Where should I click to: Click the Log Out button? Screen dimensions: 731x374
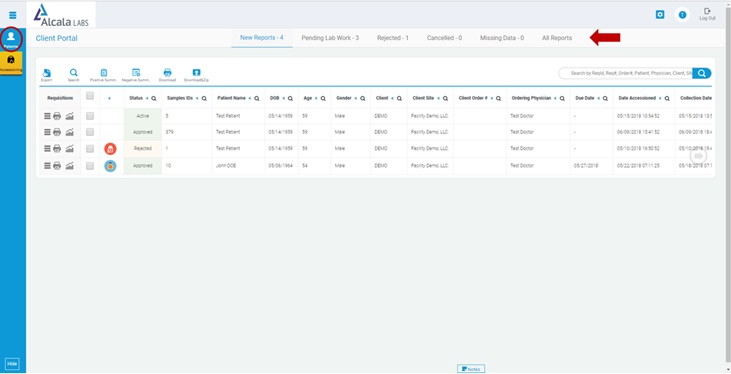(707, 14)
